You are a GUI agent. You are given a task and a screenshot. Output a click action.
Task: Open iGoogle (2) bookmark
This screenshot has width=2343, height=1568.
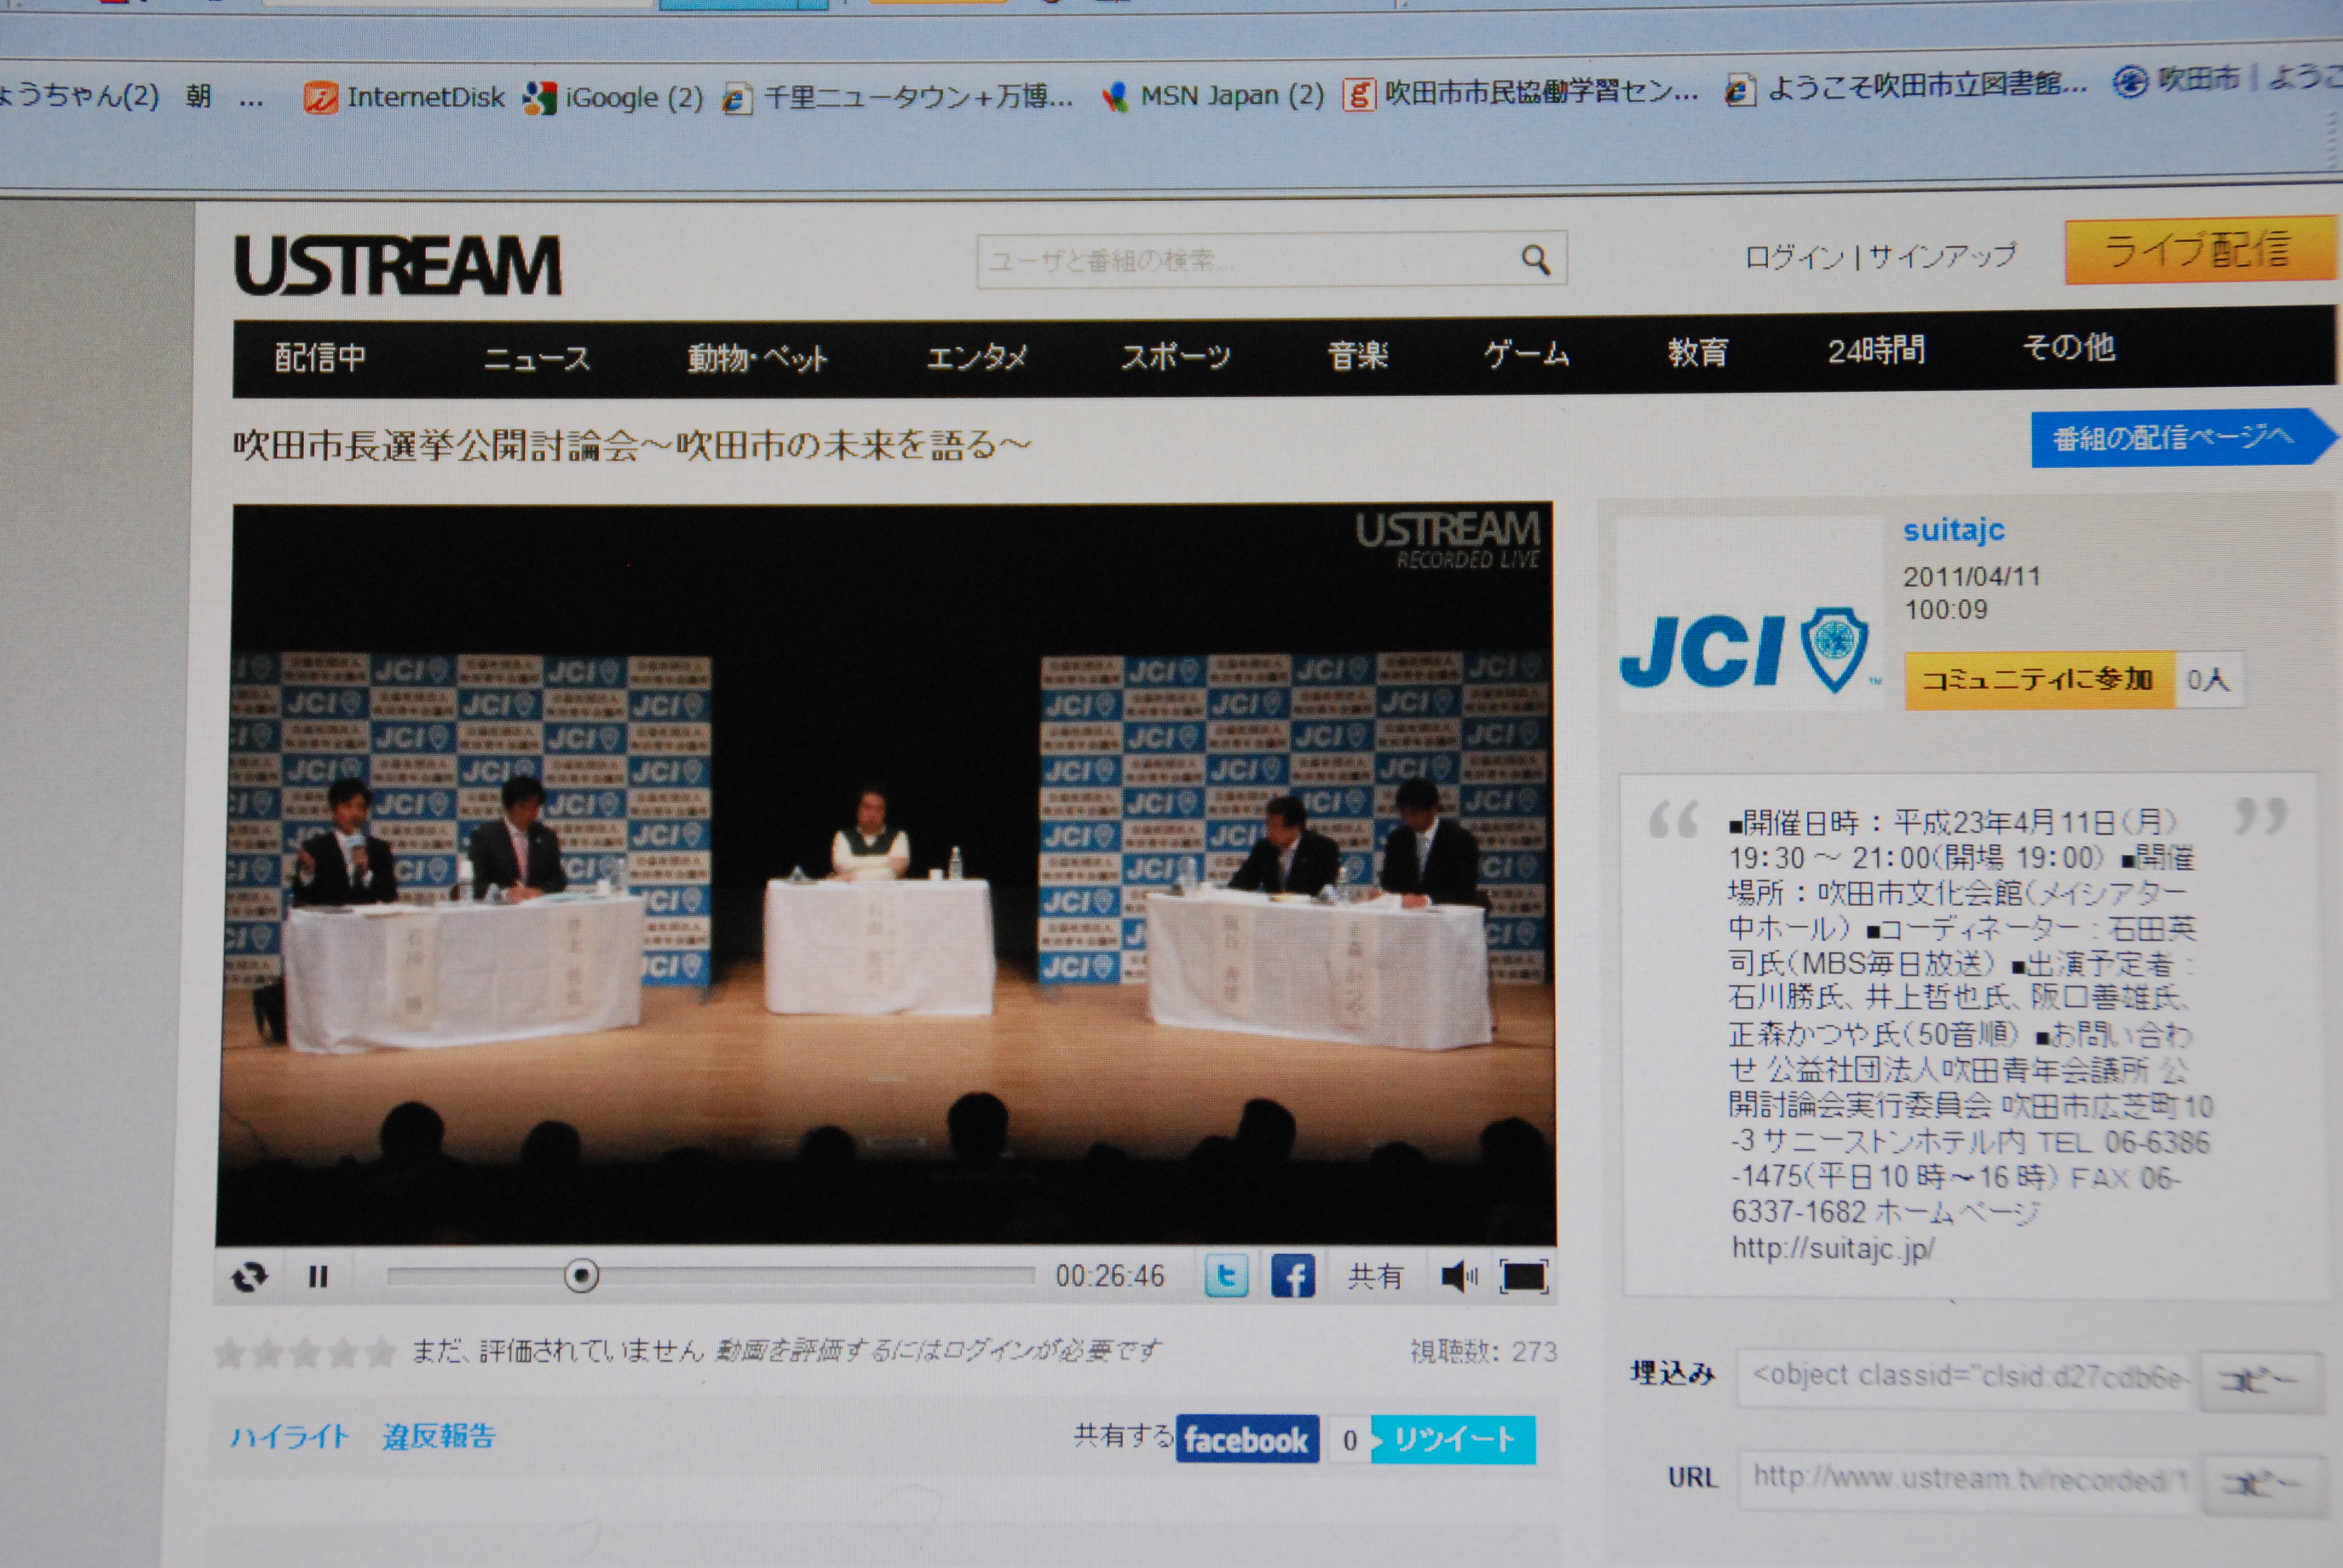click(614, 98)
